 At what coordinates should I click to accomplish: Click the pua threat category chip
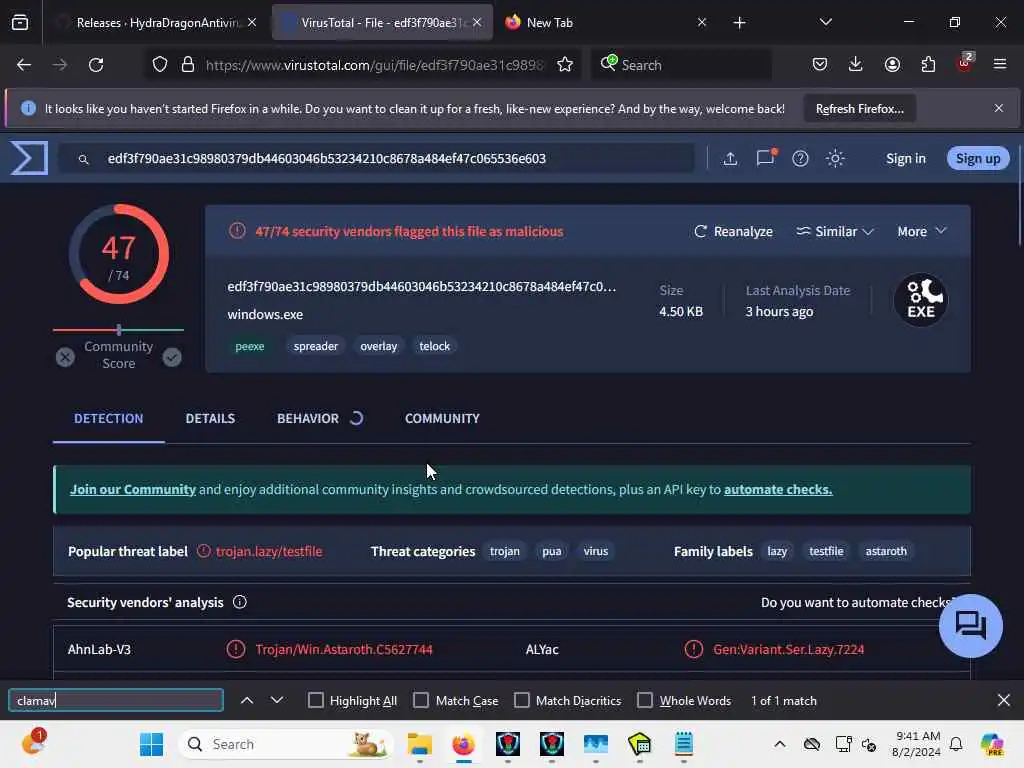pyautogui.click(x=551, y=551)
